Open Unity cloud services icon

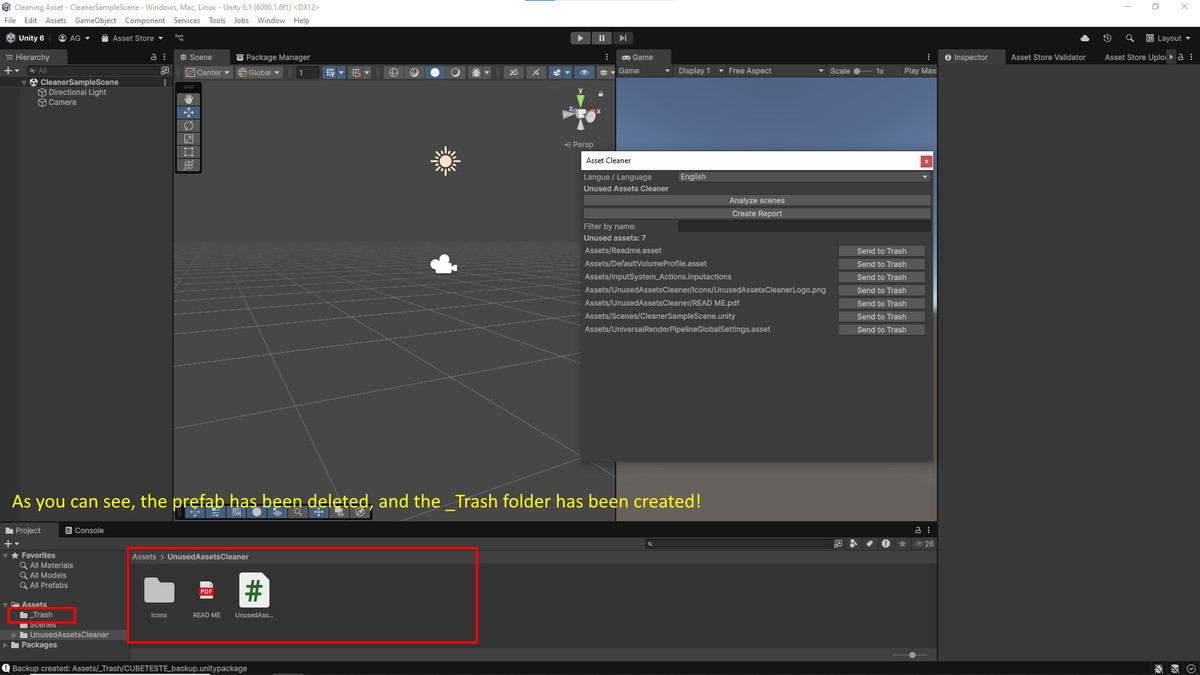(x=1085, y=38)
